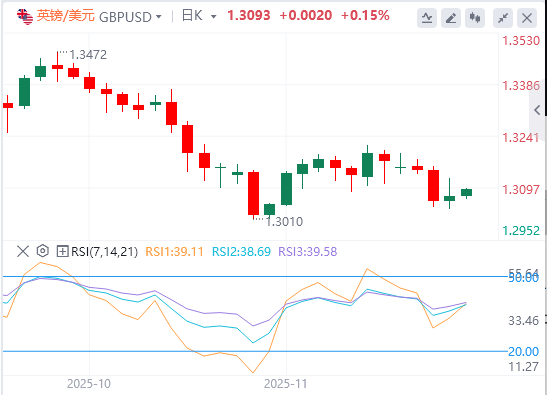Screen dimensions: 547x395
Task: Click RSI(7,14,21) indicator label
Action: [x=105, y=252]
